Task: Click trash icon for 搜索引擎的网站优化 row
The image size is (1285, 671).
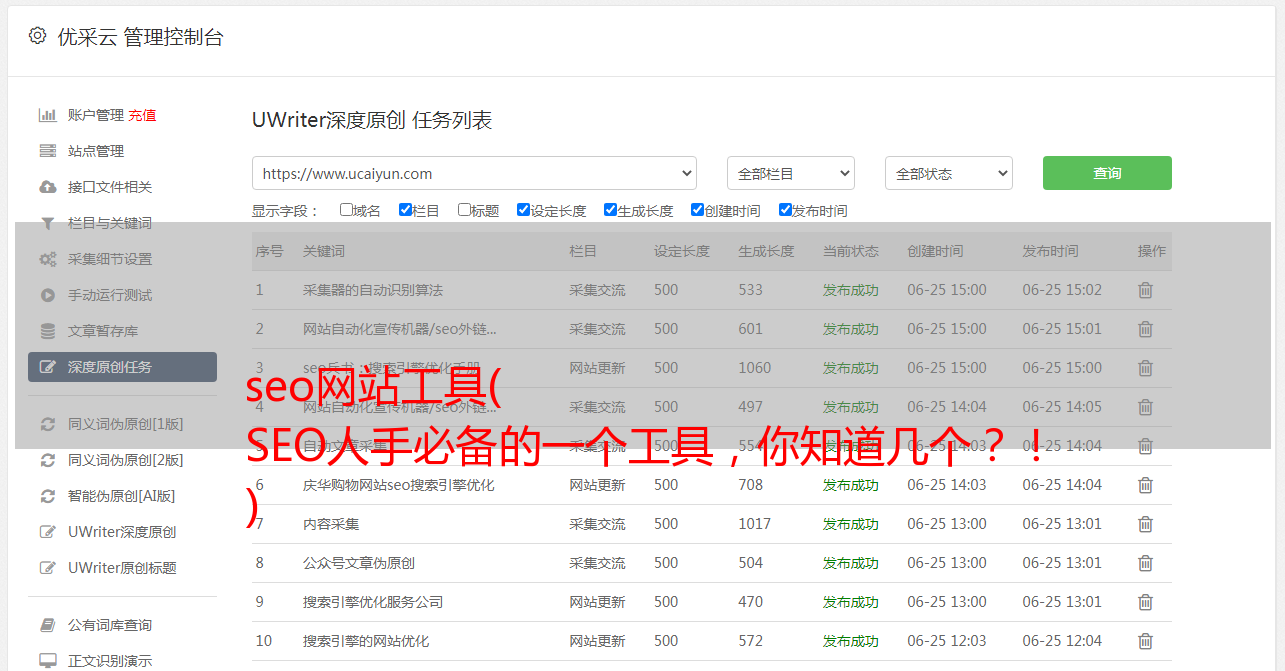Action: click(1145, 641)
